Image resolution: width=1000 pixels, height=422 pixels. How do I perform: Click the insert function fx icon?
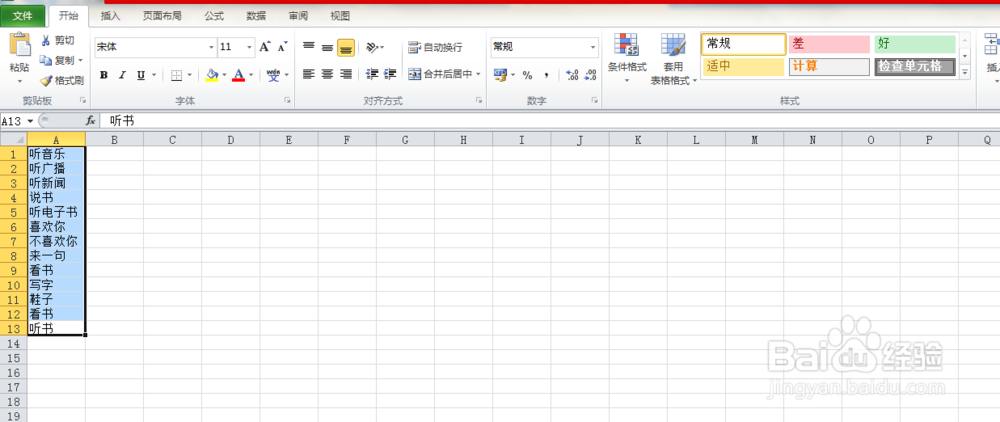(91, 120)
